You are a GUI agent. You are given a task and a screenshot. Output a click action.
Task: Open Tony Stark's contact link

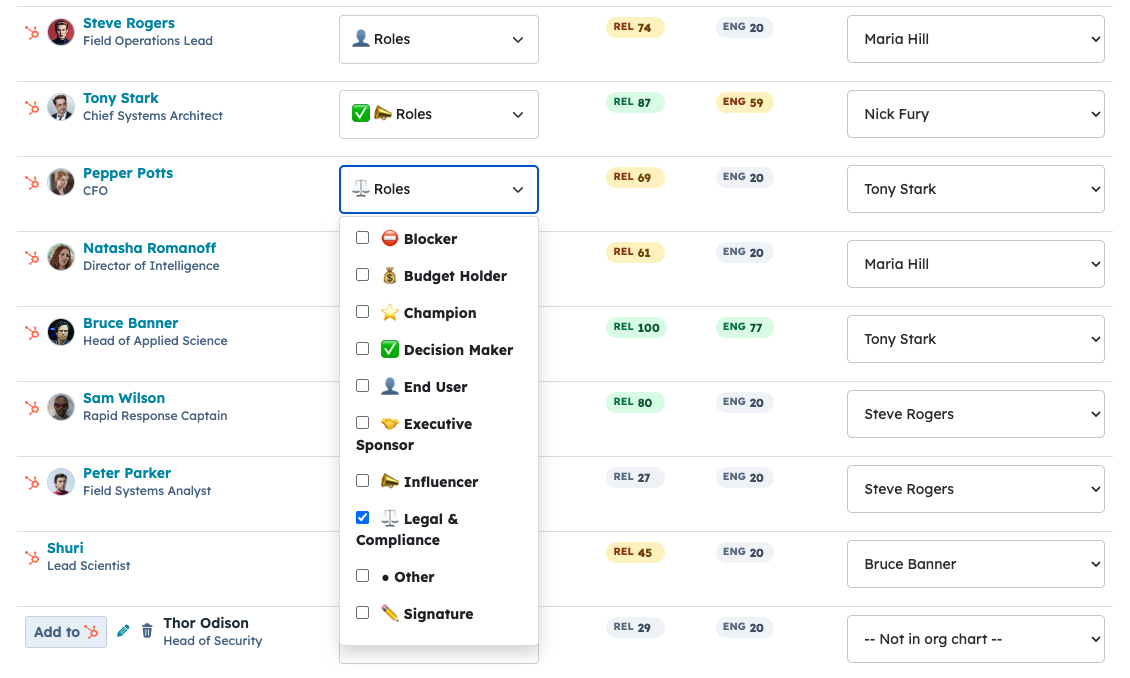(x=120, y=98)
